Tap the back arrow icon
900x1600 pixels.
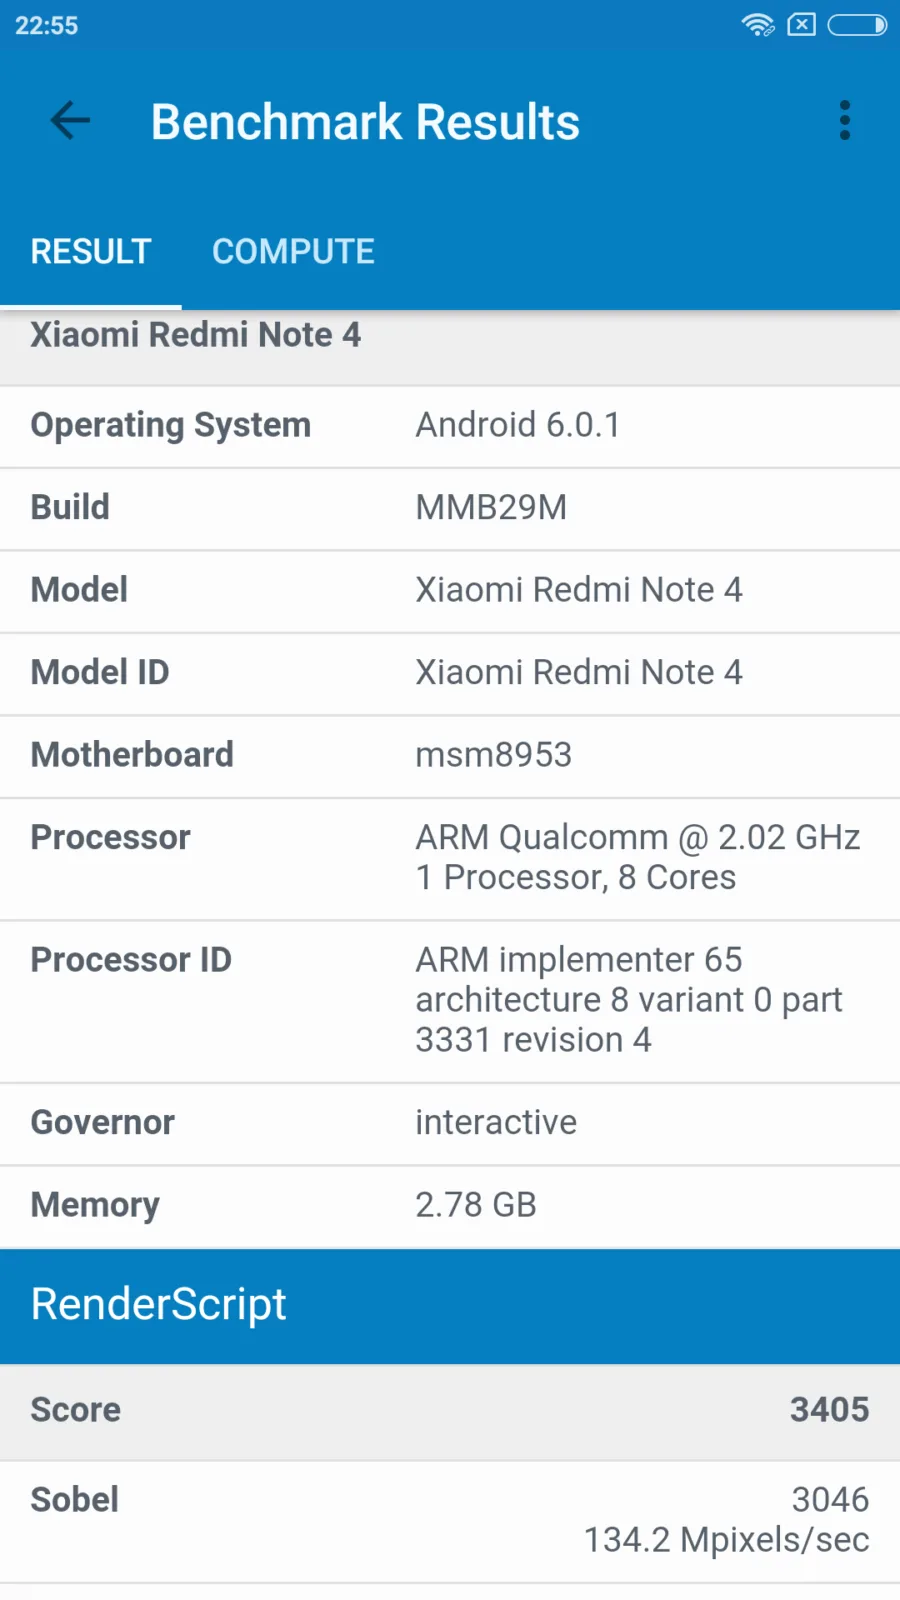pyautogui.click(x=70, y=121)
